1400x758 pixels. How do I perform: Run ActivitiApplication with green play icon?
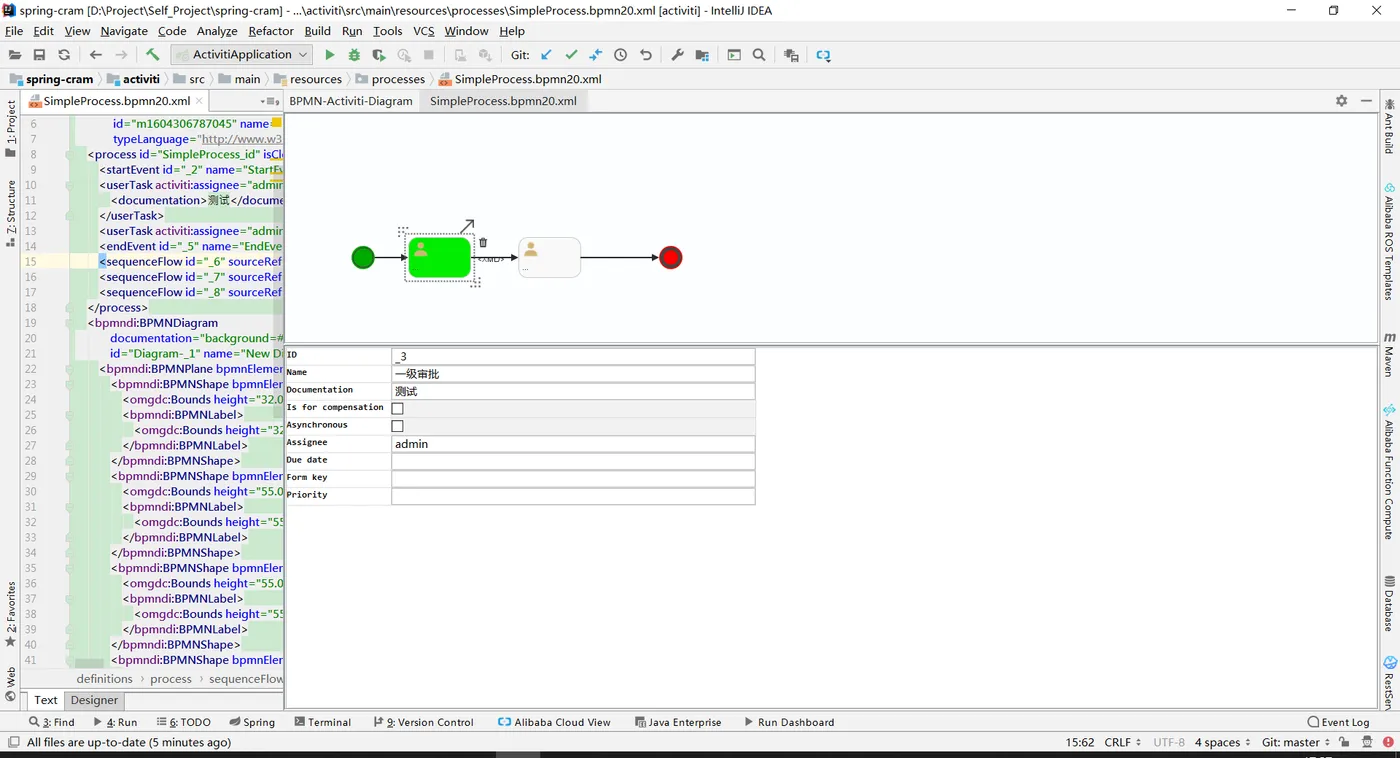click(329, 55)
